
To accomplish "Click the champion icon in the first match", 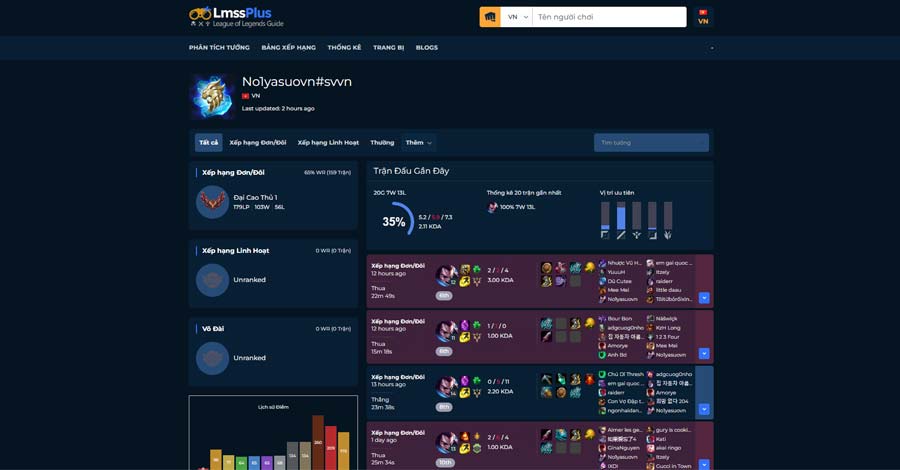I will (x=445, y=275).
